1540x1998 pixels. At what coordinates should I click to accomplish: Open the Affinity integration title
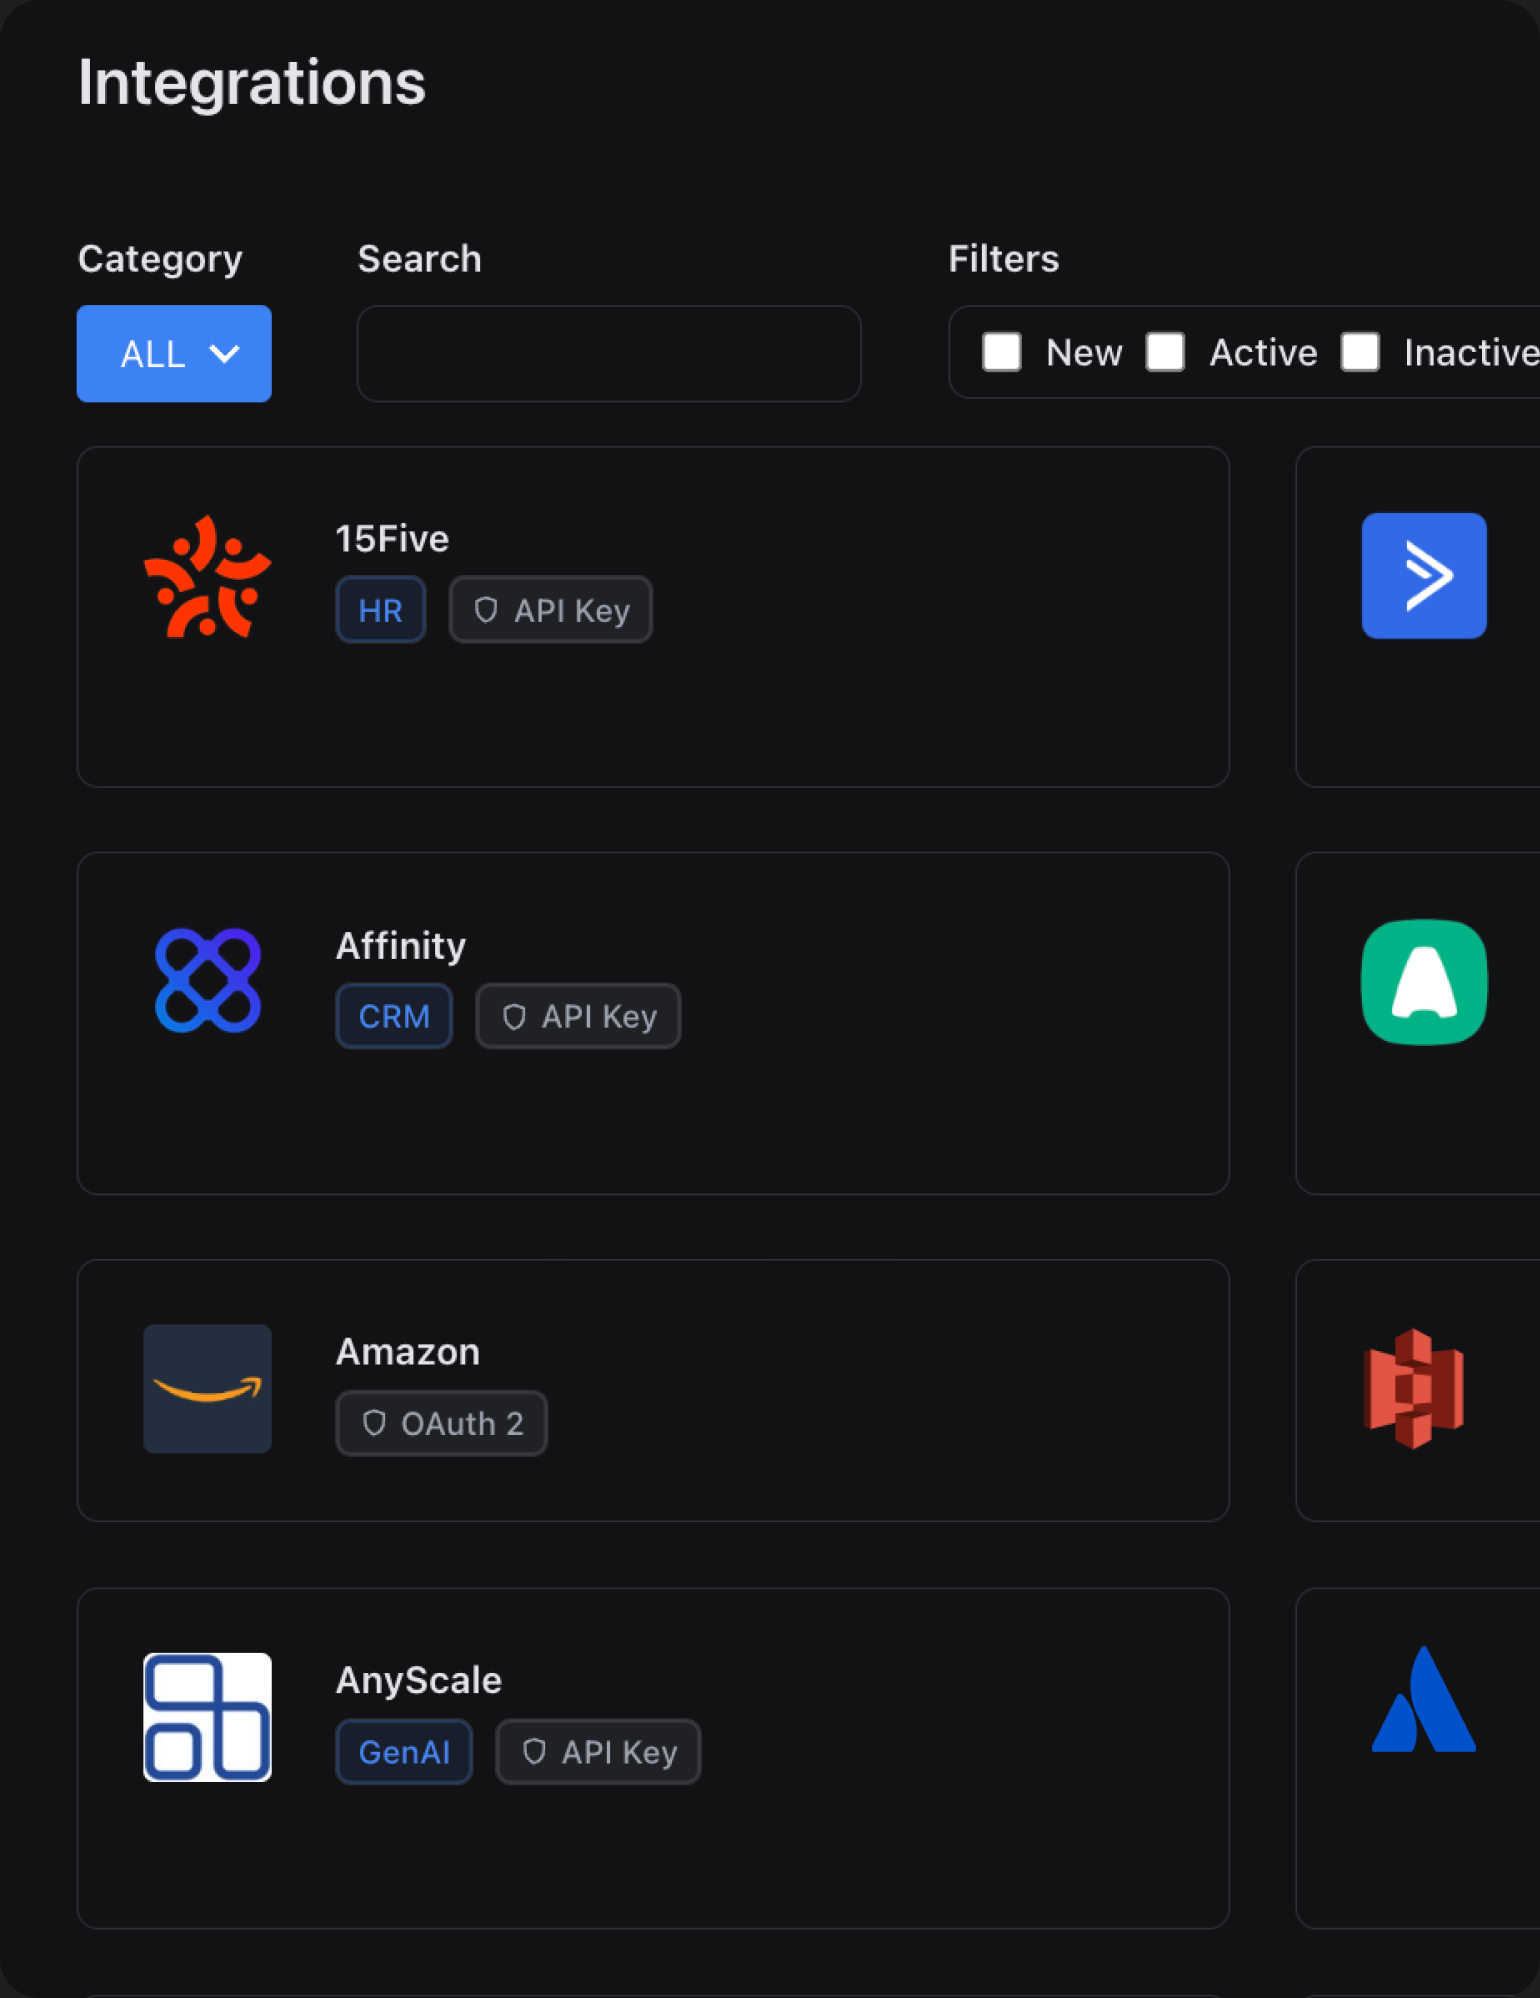click(x=401, y=946)
